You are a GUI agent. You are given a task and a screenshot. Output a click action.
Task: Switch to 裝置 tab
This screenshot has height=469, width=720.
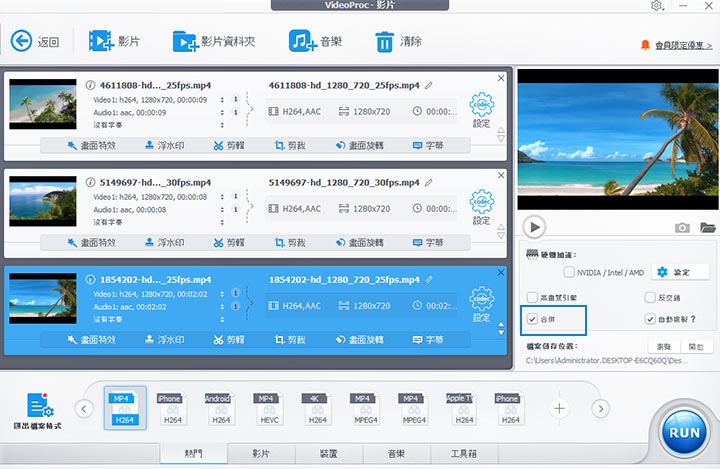[x=328, y=453]
